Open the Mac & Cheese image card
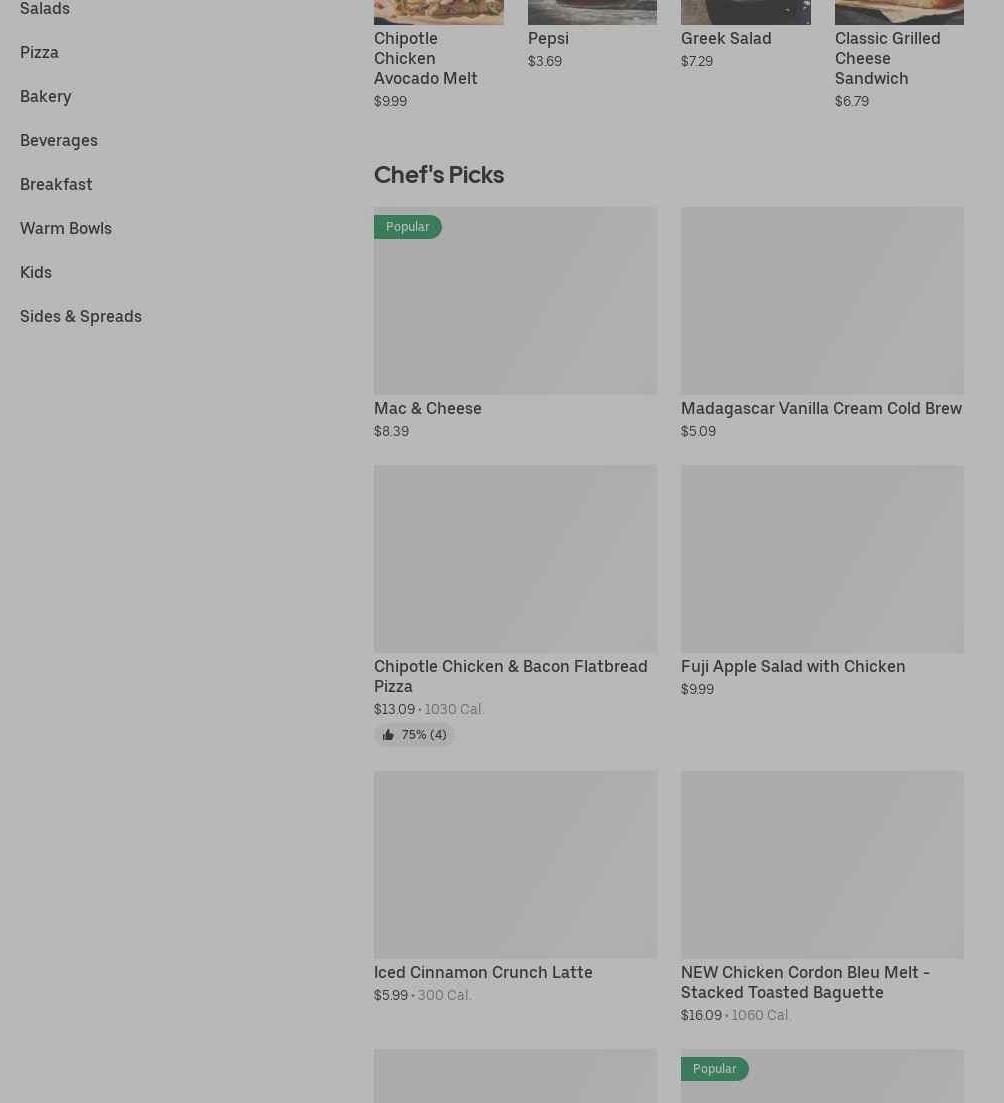This screenshot has height=1103, width=1004. pyautogui.click(x=515, y=300)
